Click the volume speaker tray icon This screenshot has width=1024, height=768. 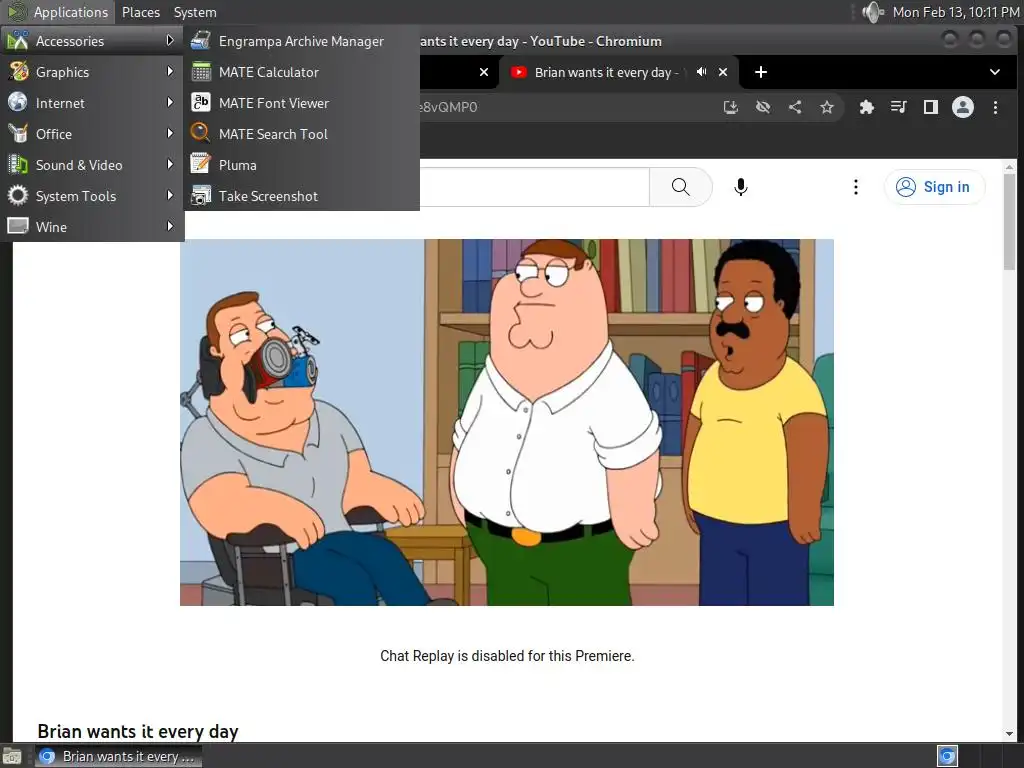tap(872, 12)
